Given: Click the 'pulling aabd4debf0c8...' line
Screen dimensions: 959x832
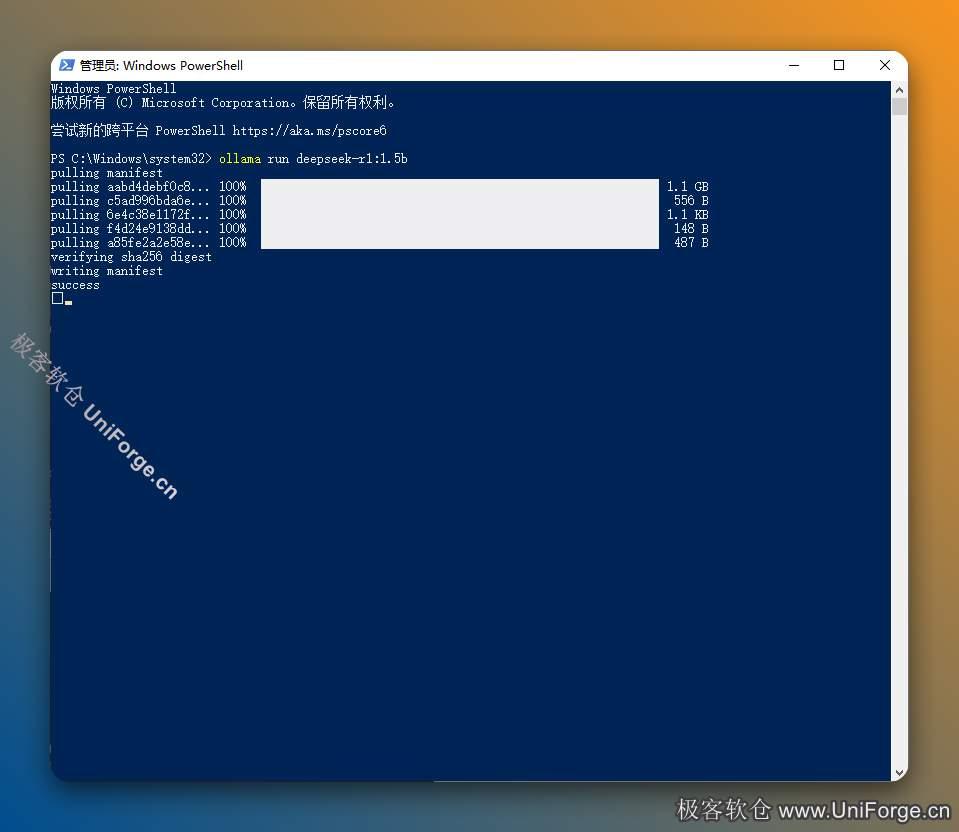Looking at the screenshot, I should point(379,187).
